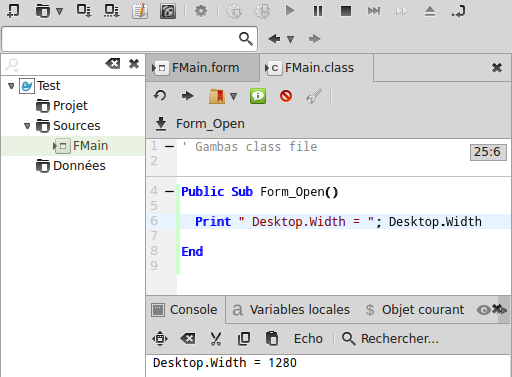Open project properties gear icon

click(201, 11)
